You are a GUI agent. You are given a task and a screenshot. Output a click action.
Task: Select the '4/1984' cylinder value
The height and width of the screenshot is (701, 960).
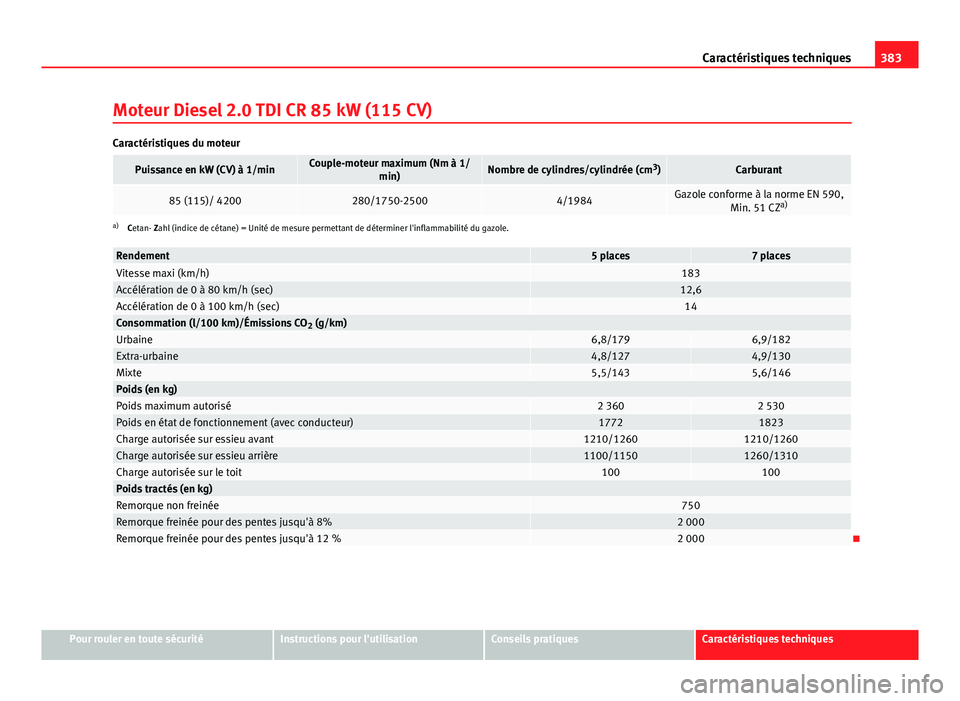[x=574, y=200]
